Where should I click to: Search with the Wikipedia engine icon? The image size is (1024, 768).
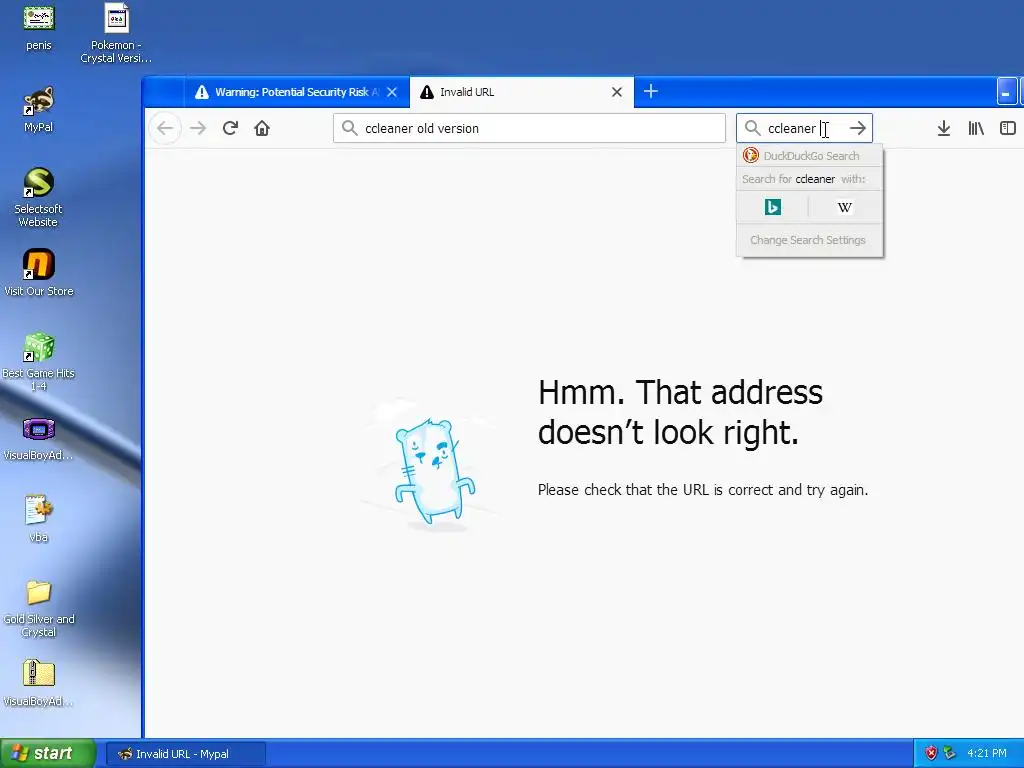[845, 207]
